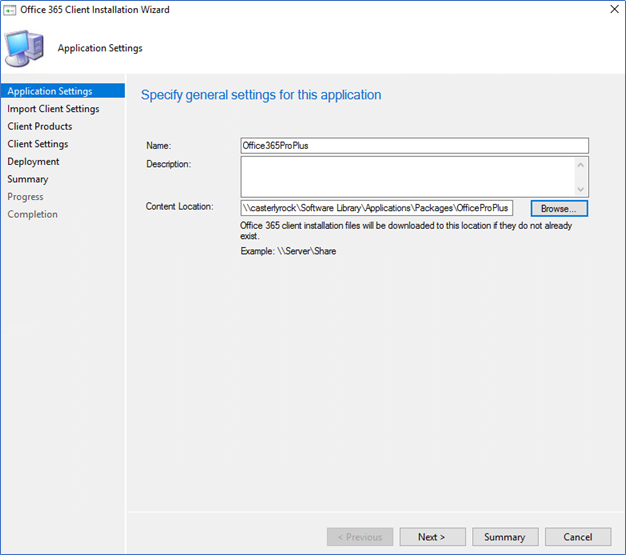The width and height of the screenshot is (626, 555).
Task: Click the 'Name:' label
Action: [158, 146]
